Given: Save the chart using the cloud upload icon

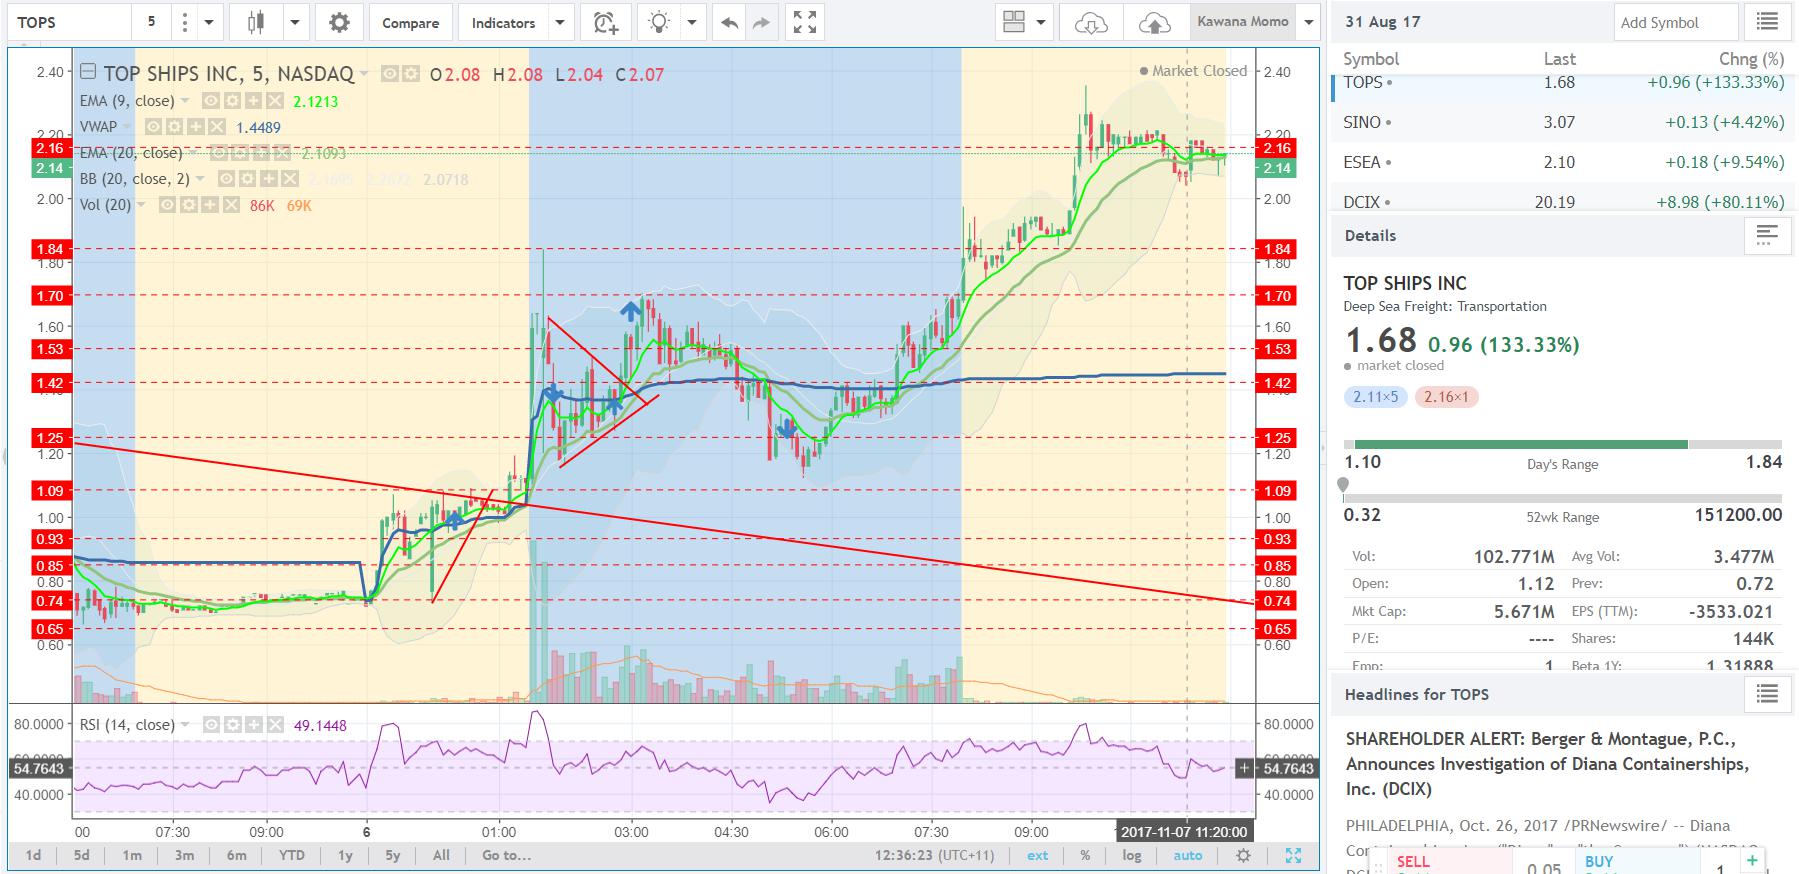Looking at the screenshot, I should click(1154, 22).
